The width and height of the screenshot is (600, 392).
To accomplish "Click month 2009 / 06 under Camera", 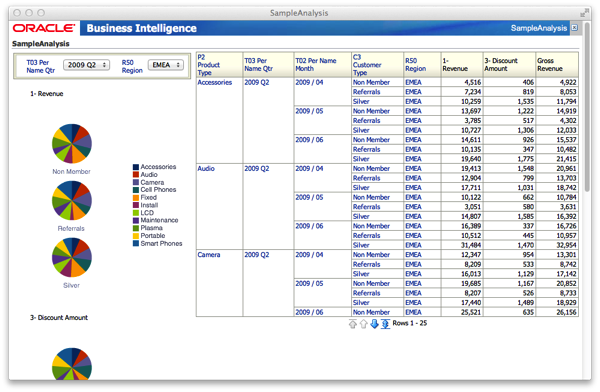I will click(309, 312).
